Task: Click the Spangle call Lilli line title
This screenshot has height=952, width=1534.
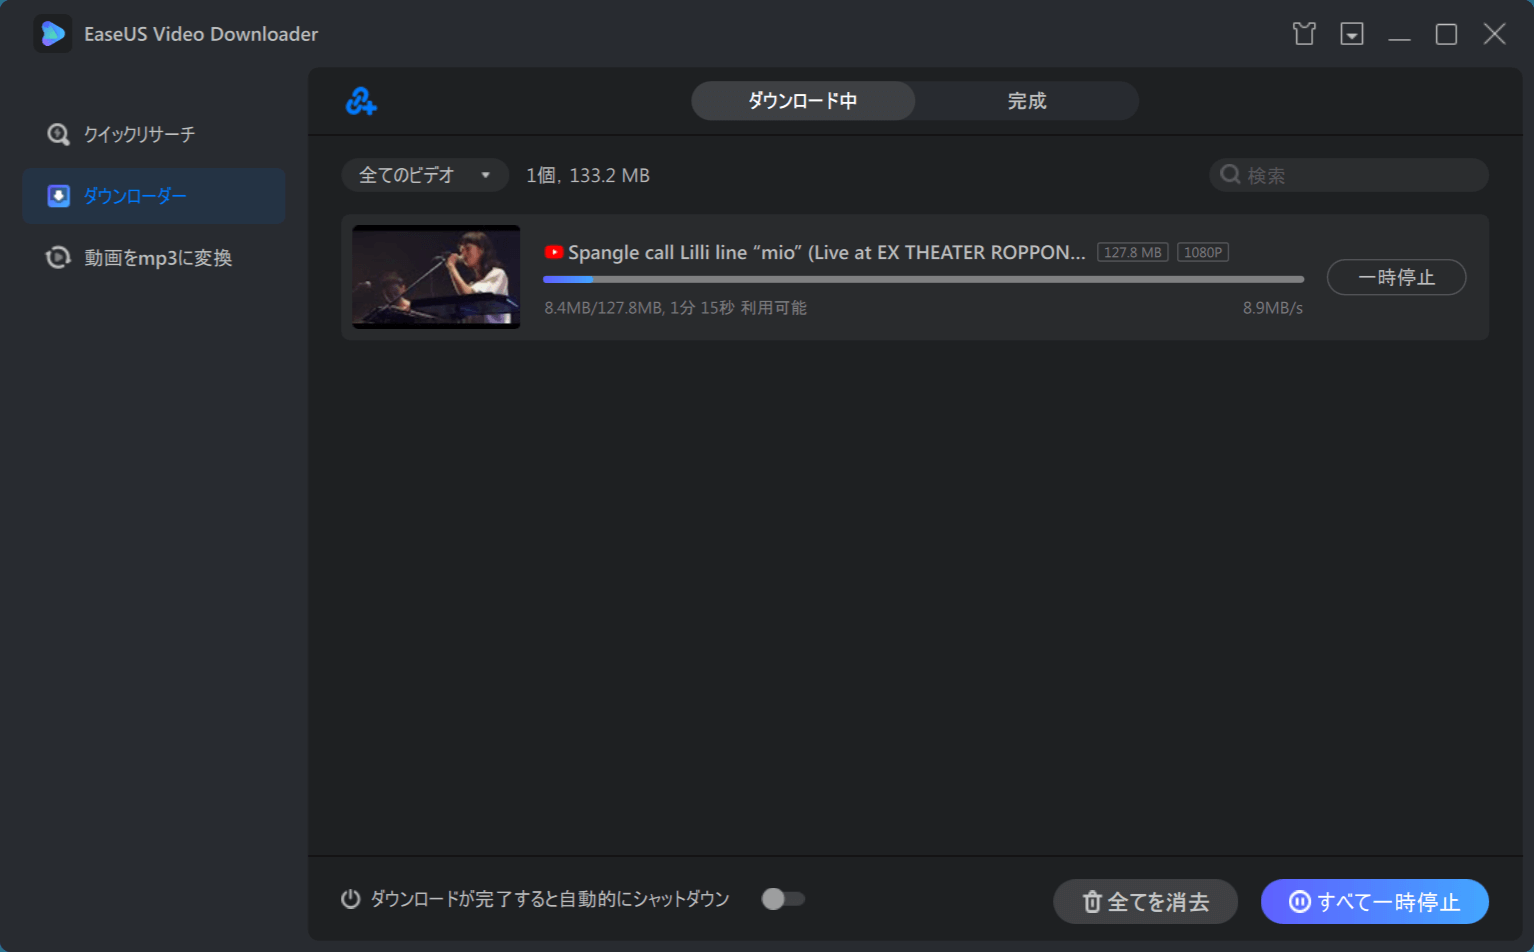Action: click(x=826, y=252)
